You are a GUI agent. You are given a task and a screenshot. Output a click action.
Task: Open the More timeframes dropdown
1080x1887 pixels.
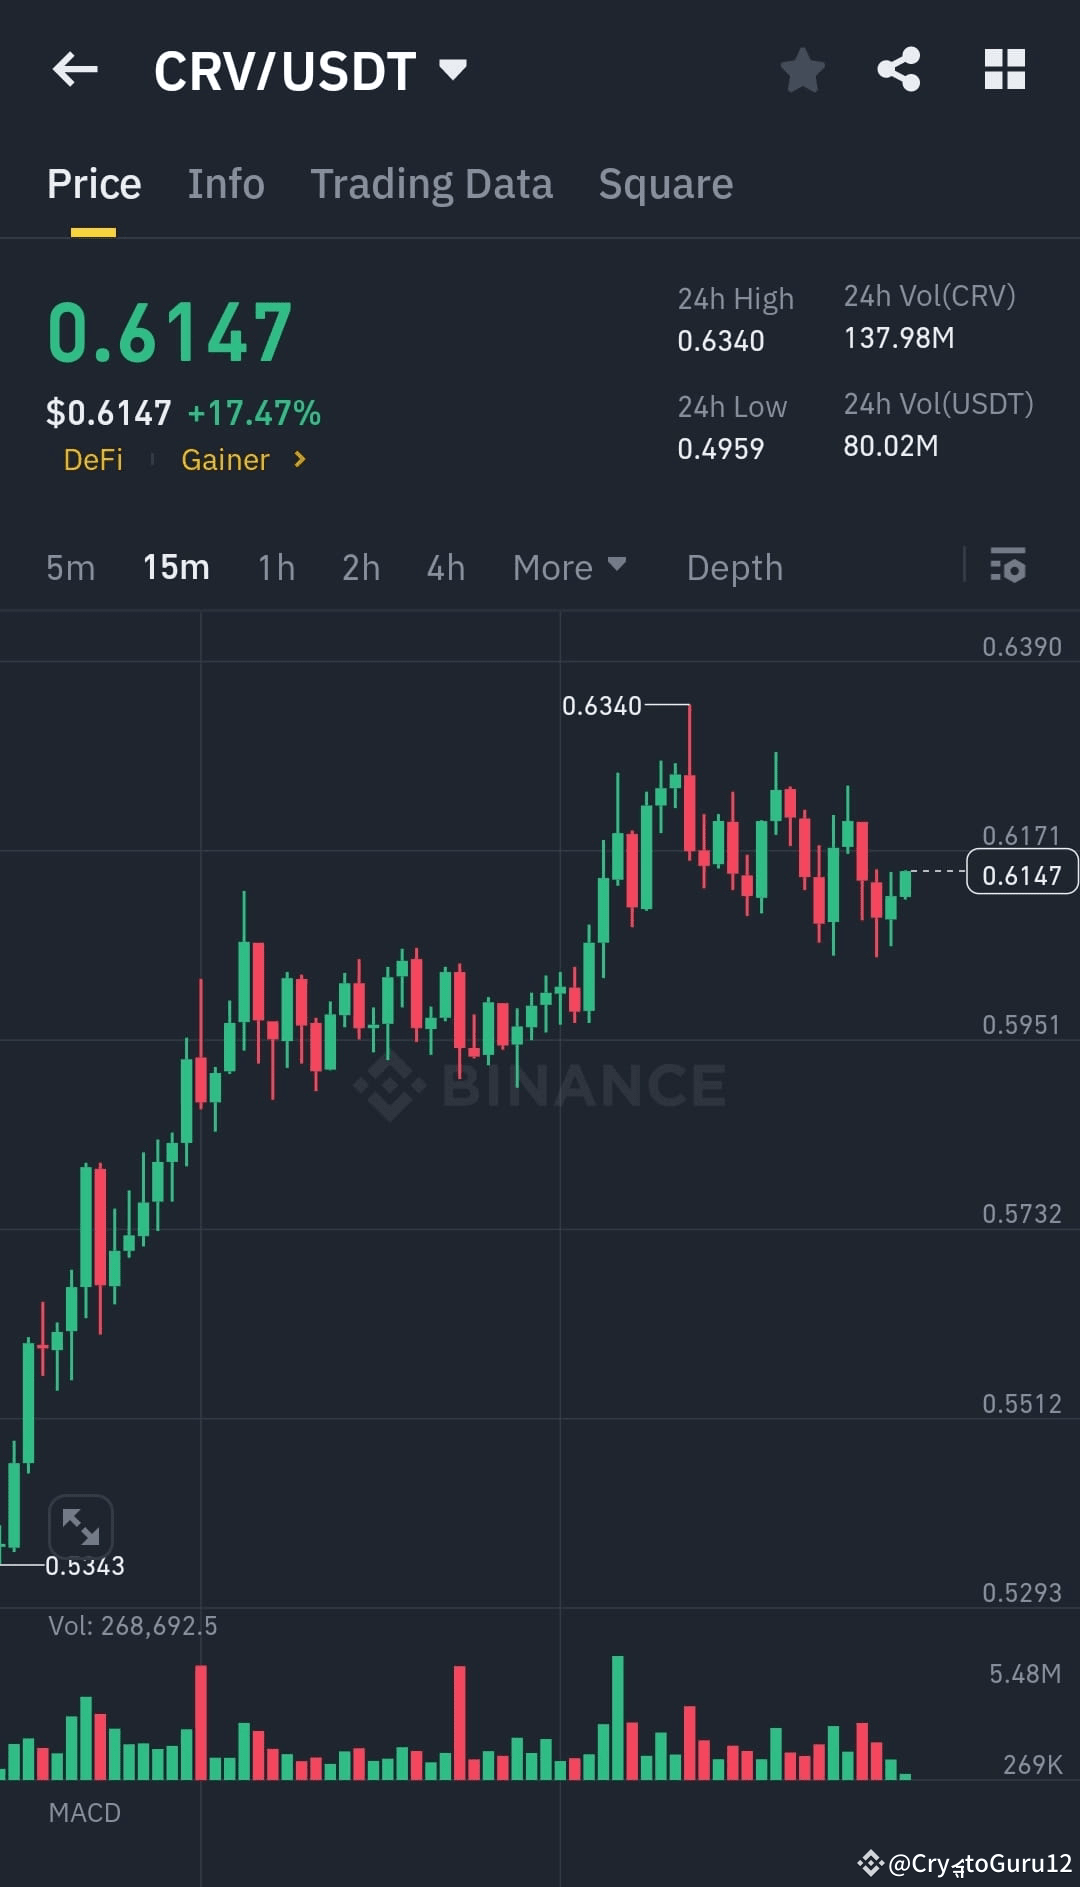point(569,567)
